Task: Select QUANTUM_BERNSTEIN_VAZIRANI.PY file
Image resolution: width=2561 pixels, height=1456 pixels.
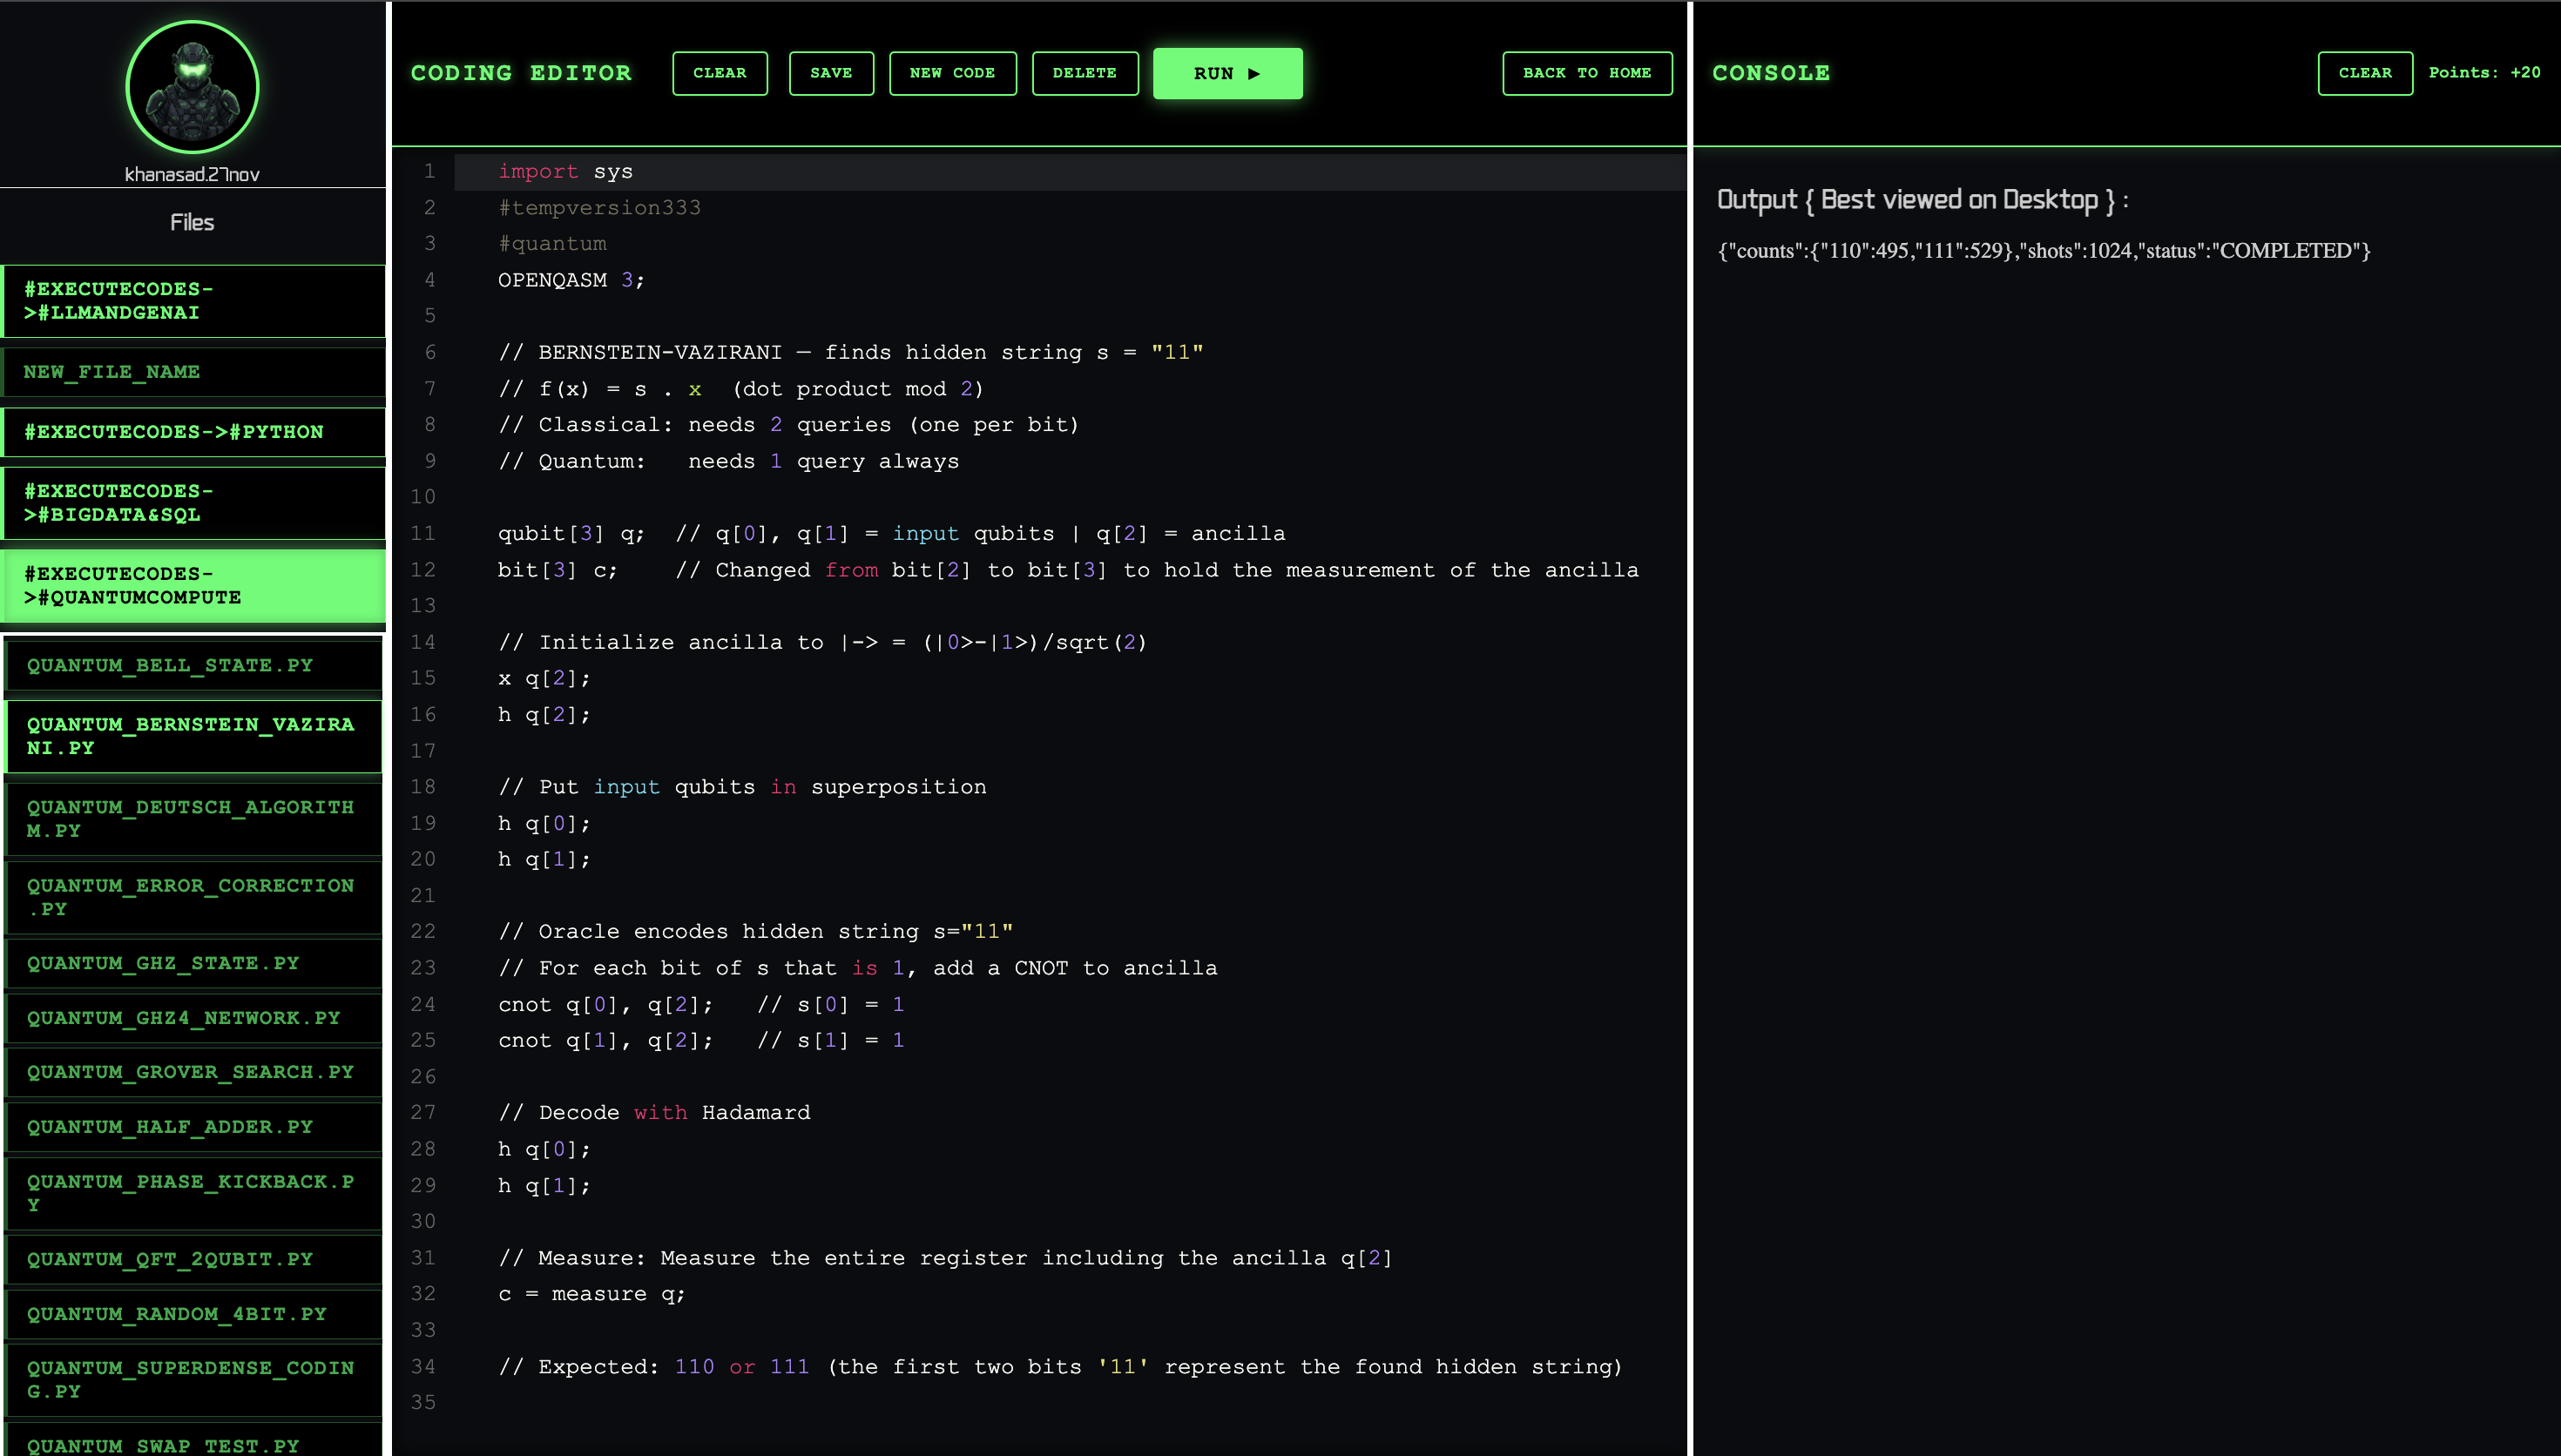Action: click(194, 736)
